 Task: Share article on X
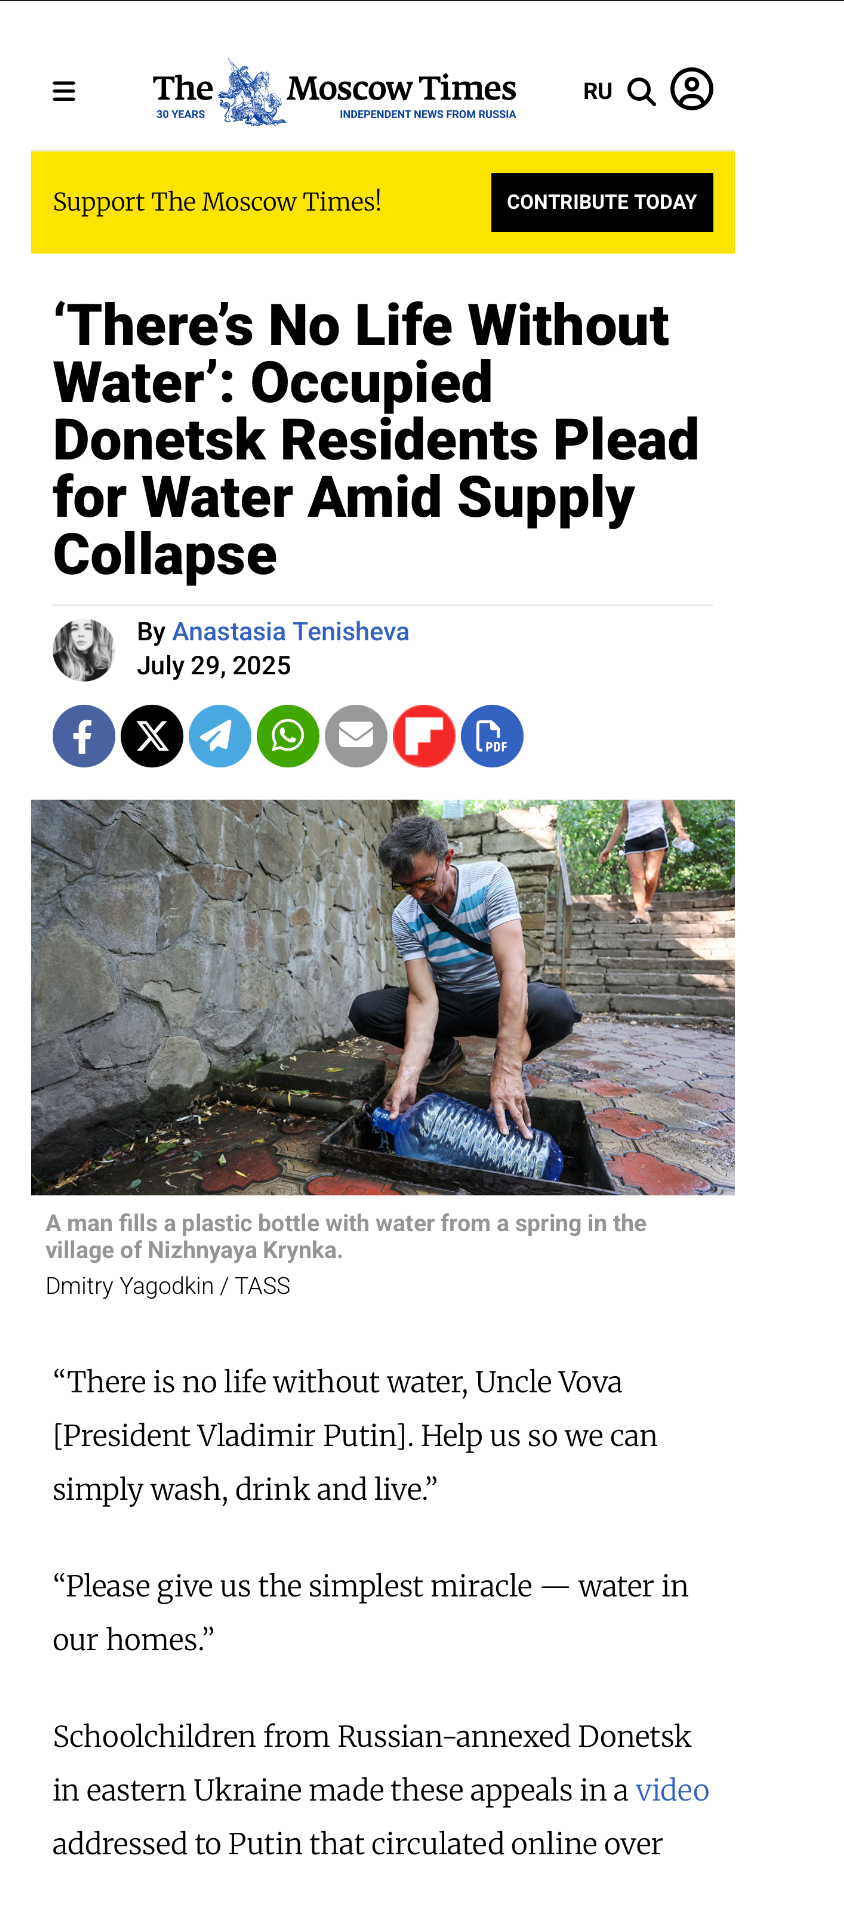coord(152,736)
